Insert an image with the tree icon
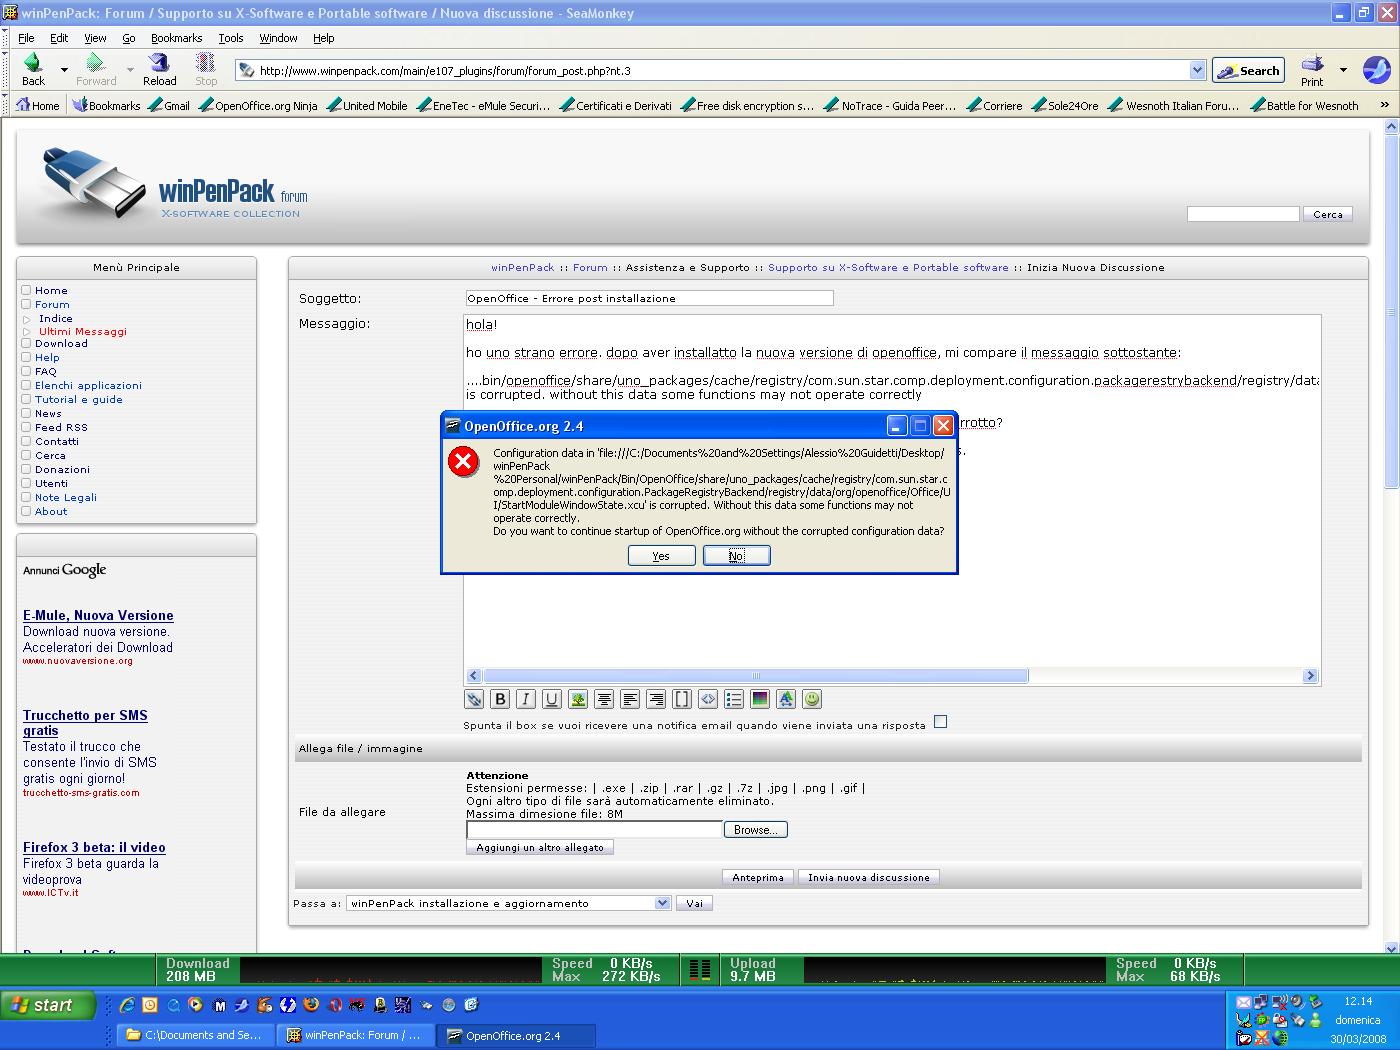The image size is (1400, 1050). [x=578, y=699]
